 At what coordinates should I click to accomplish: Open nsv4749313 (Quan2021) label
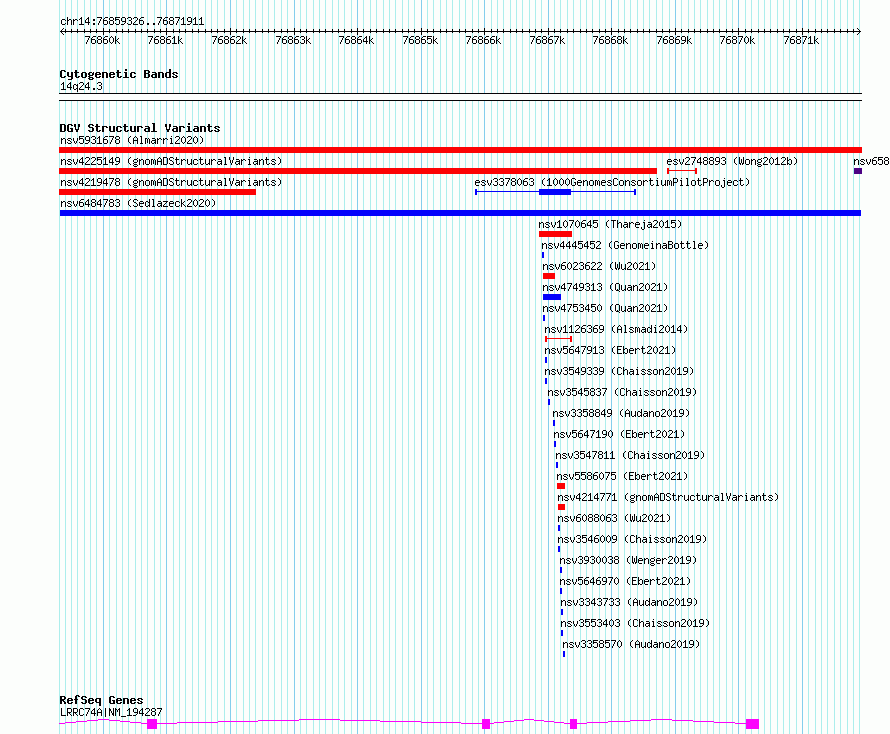pos(605,287)
